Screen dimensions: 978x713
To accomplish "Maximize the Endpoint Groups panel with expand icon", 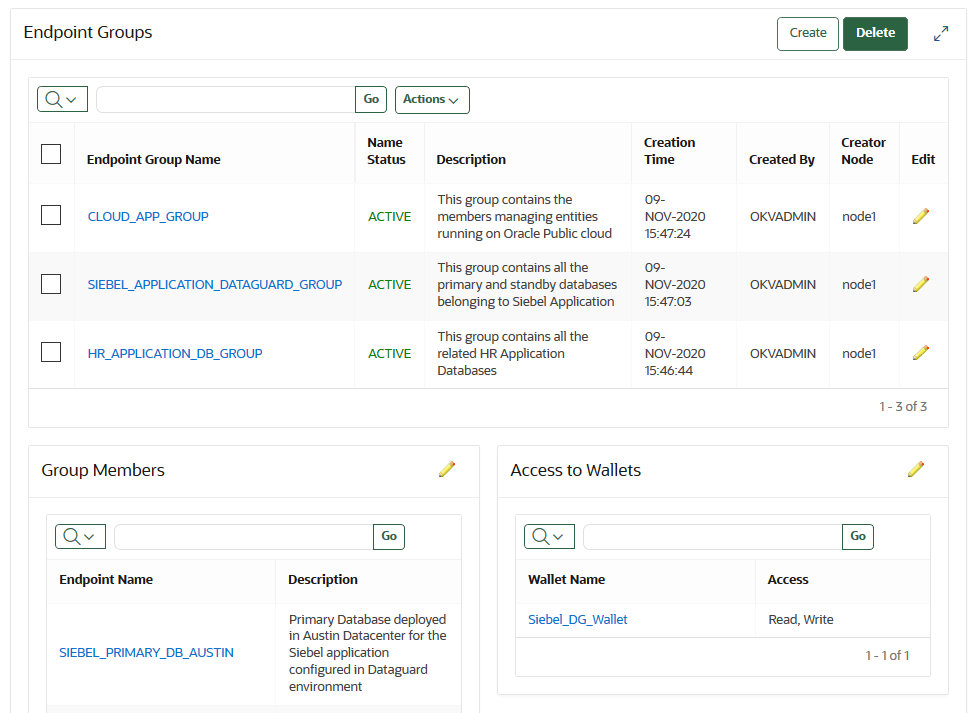I will pos(941,34).
